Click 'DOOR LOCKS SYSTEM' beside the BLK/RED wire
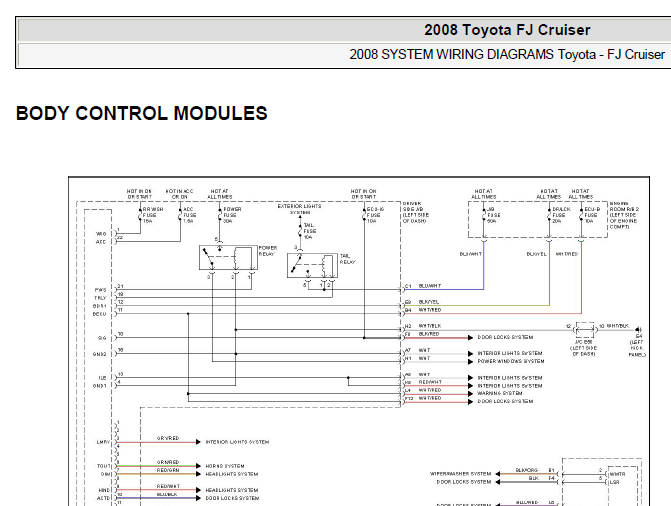This screenshot has height=506, width=671. coord(505,337)
